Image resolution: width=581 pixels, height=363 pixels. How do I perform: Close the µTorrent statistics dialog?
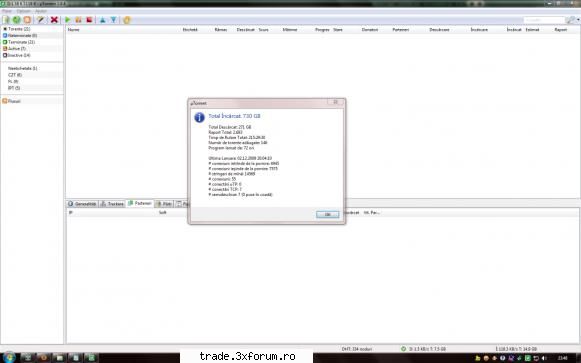pos(335,102)
